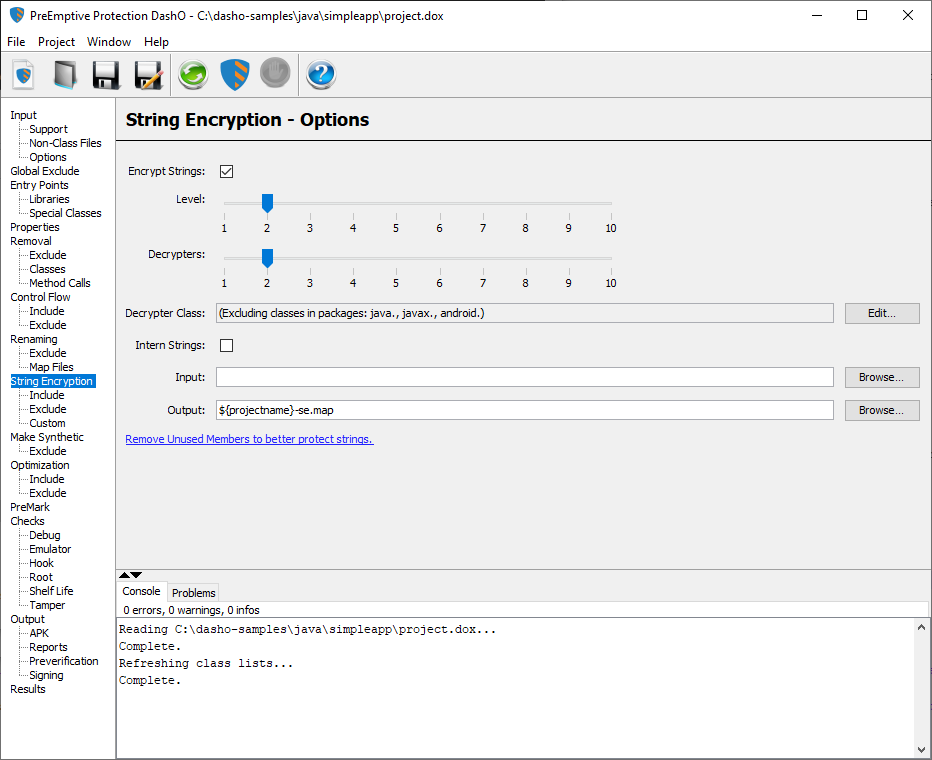
Task: Click the console panel down arrow
Action: (x=137, y=575)
